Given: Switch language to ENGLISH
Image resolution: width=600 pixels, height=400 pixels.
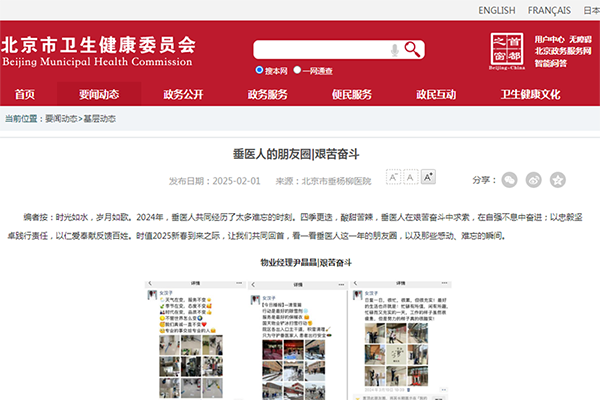Looking at the screenshot, I should 497,11.
